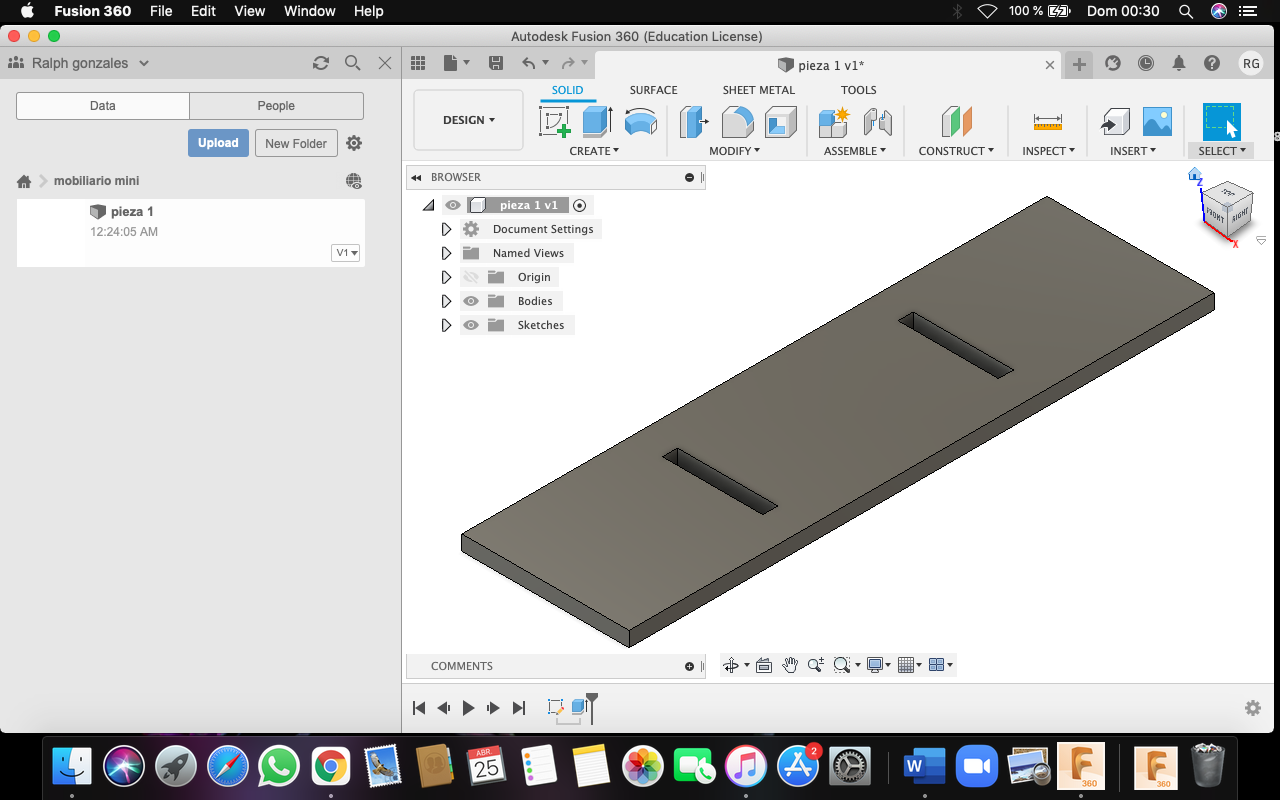Select the Create Sketch tool
Viewport: 1280px width, 800px height.
(x=555, y=122)
